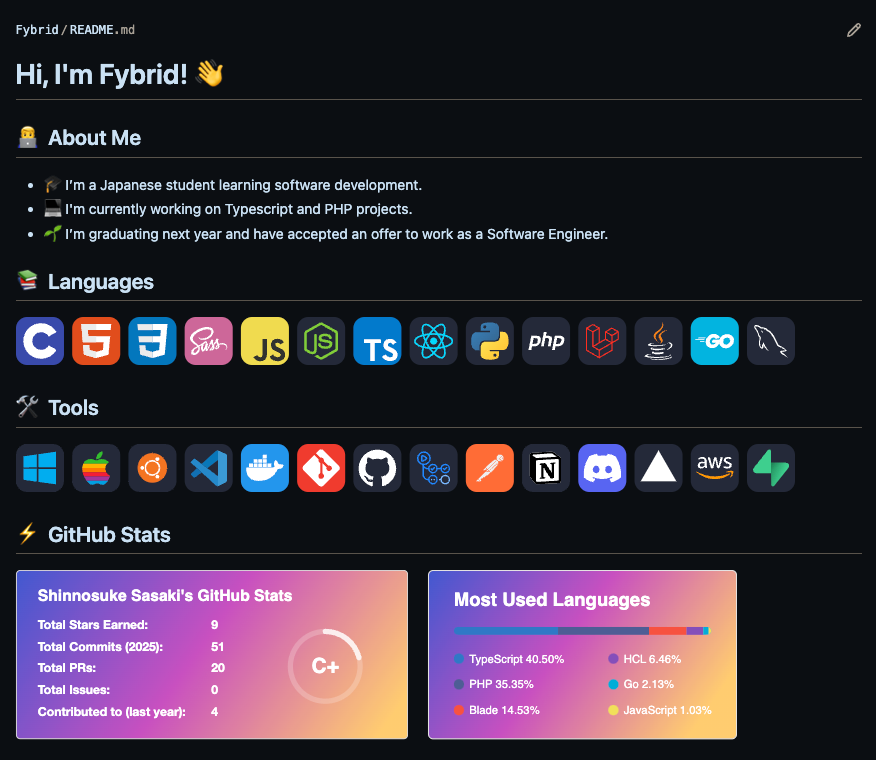Click the Go language badge

tap(715, 341)
